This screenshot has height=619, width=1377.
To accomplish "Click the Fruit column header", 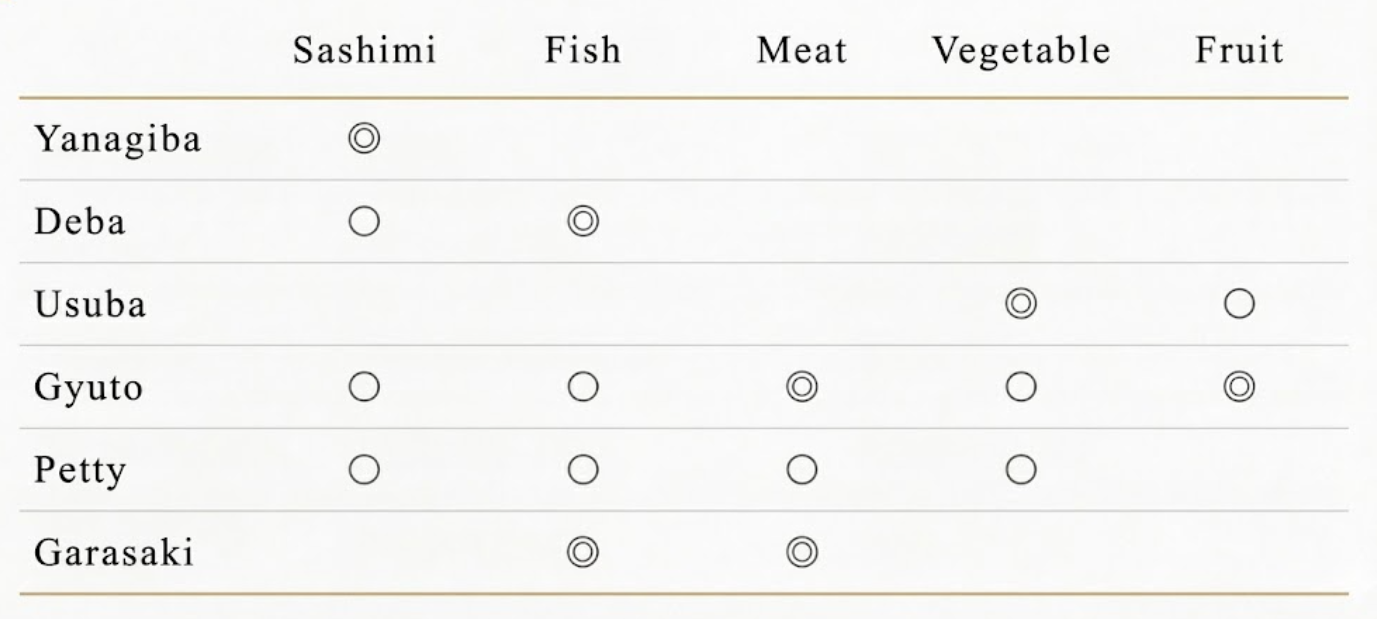I will [1238, 51].
